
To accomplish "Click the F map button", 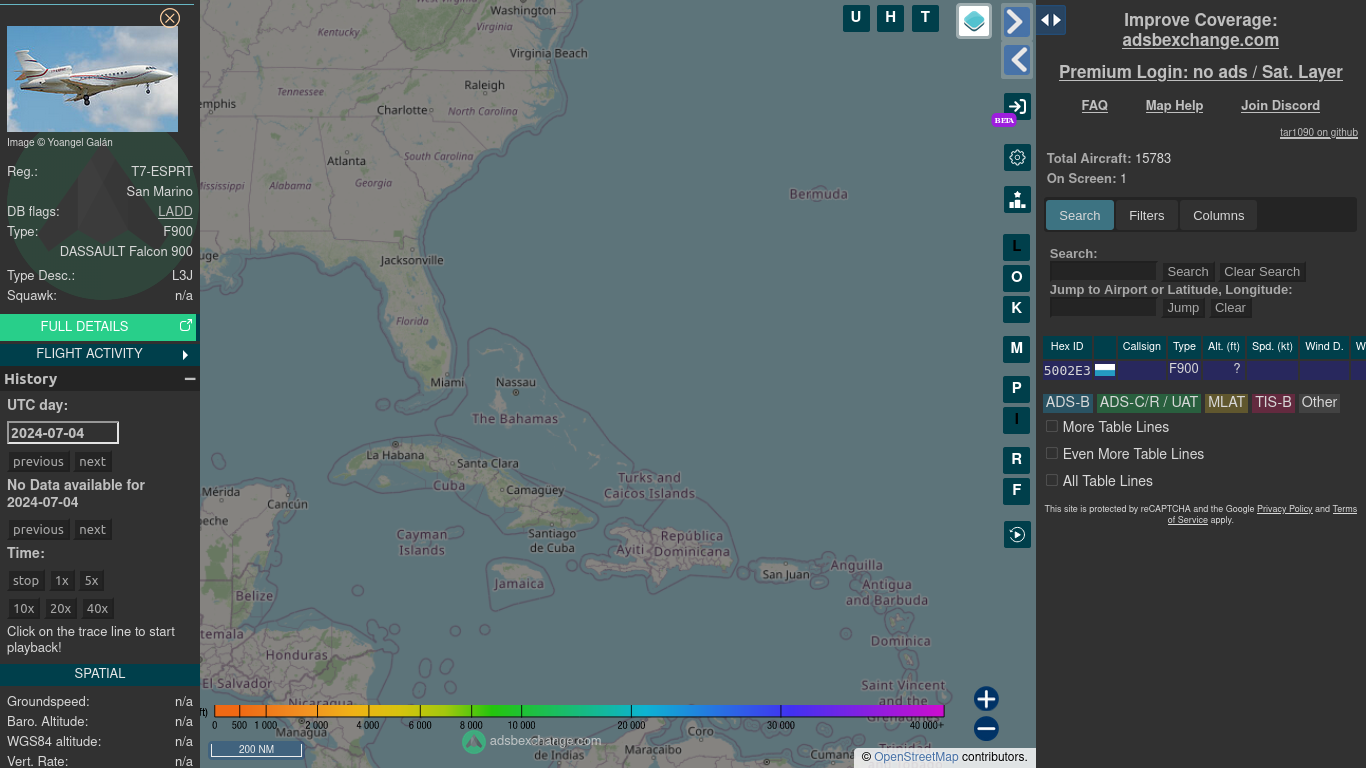I will (x=1016, y=491).
